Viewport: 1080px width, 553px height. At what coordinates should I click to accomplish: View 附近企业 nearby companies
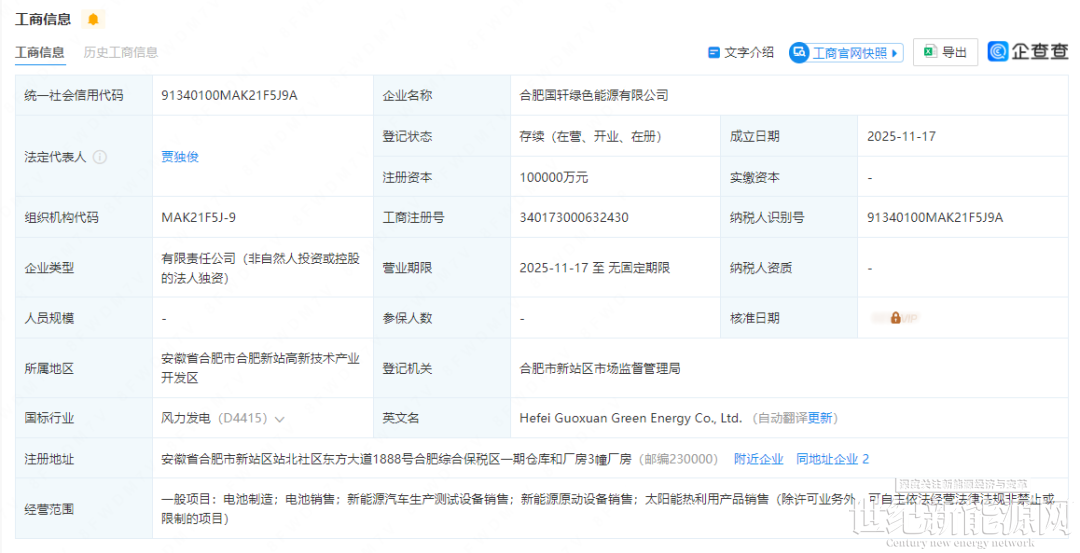coord(758,459)
